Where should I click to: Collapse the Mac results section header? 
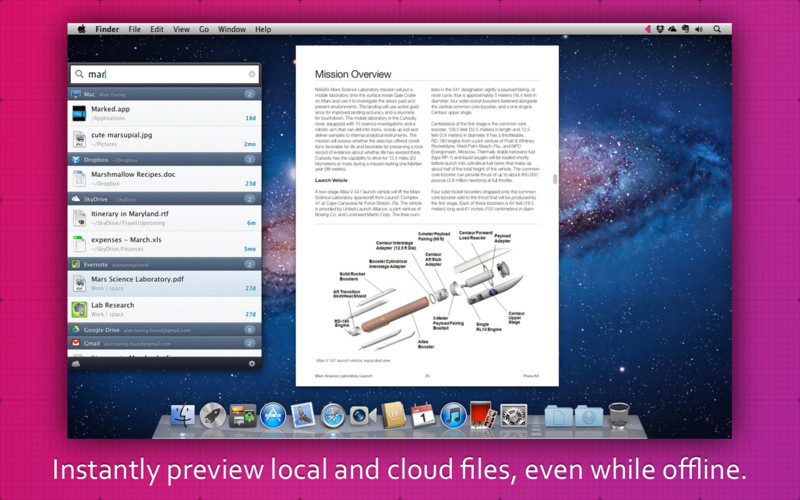tap(164, 94)
